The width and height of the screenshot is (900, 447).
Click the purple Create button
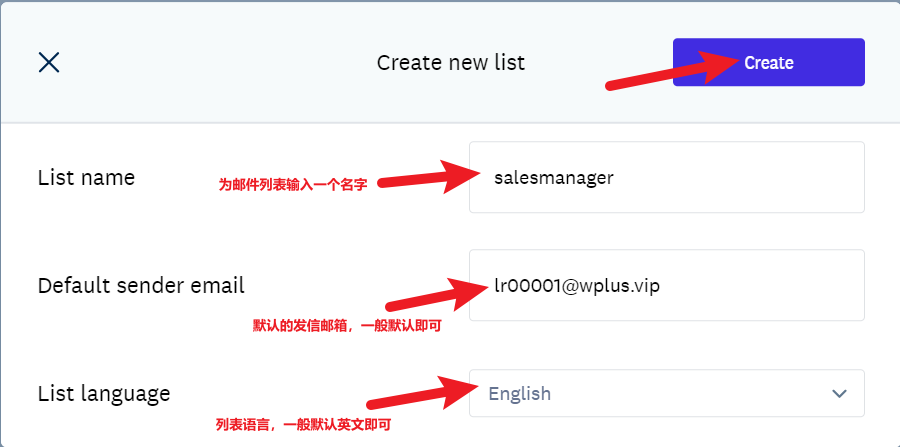click(x=769, y=62)
